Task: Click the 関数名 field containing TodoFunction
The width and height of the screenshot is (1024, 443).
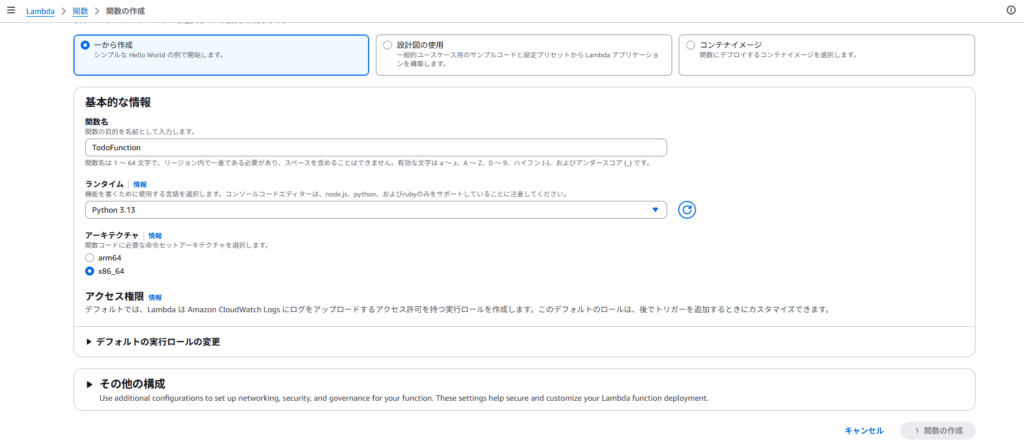Action: 375,147
